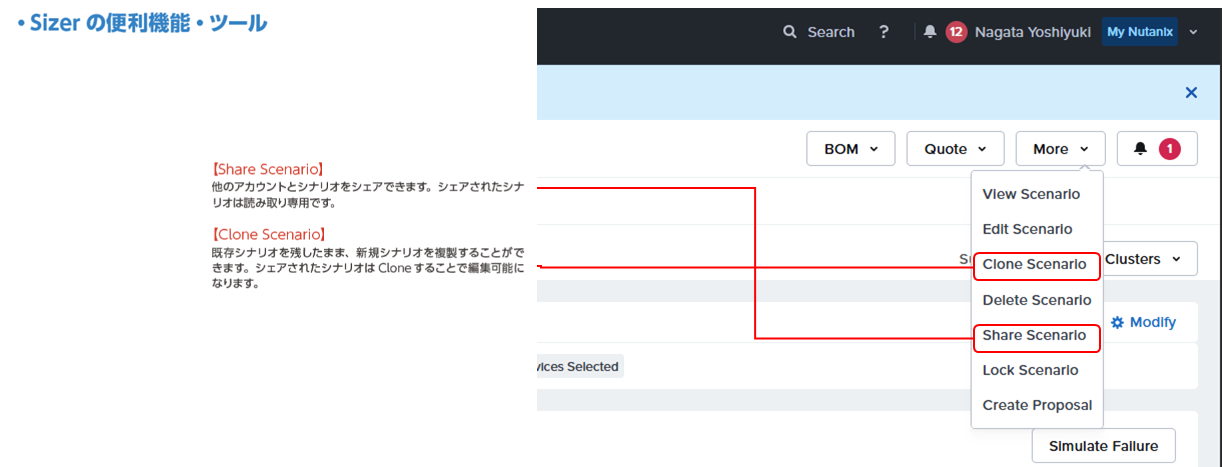1222x467 pixels.
Task: Choose Create Proposal menu item
Action: click(x=1037, y=405)
